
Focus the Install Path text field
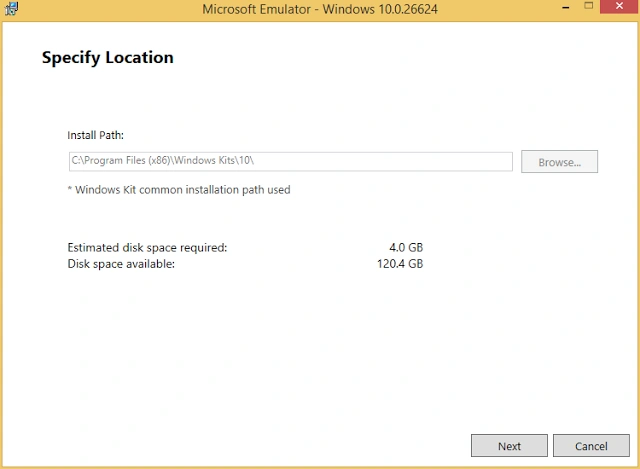coord(291,161)
